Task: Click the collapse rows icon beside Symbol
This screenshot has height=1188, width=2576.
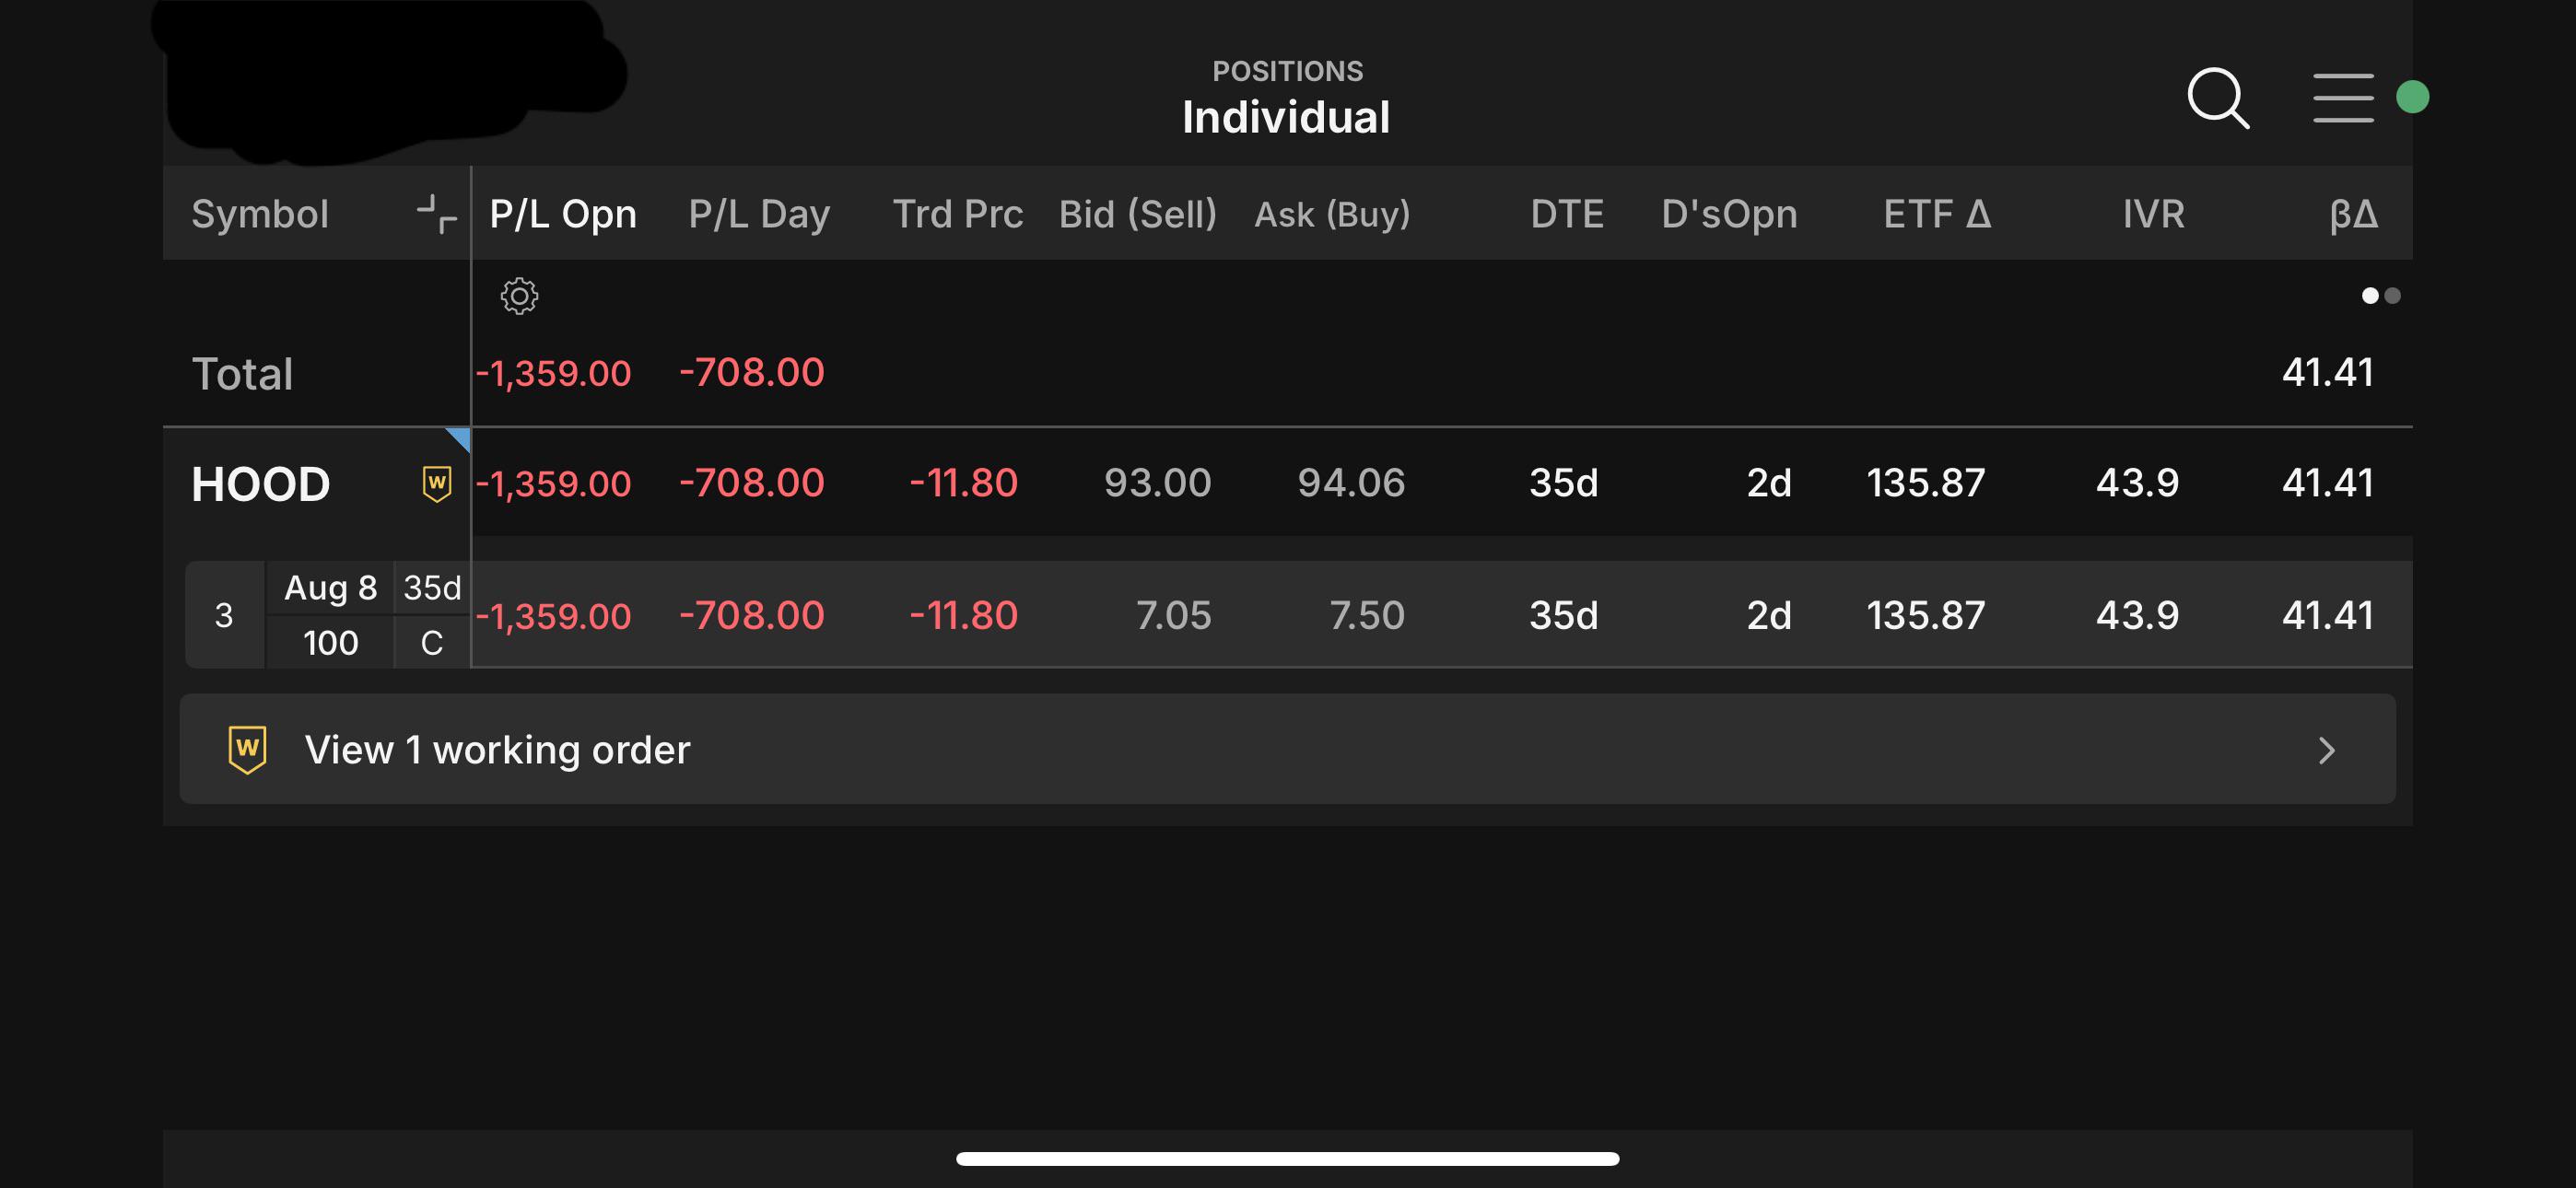Action: point(437,214)
